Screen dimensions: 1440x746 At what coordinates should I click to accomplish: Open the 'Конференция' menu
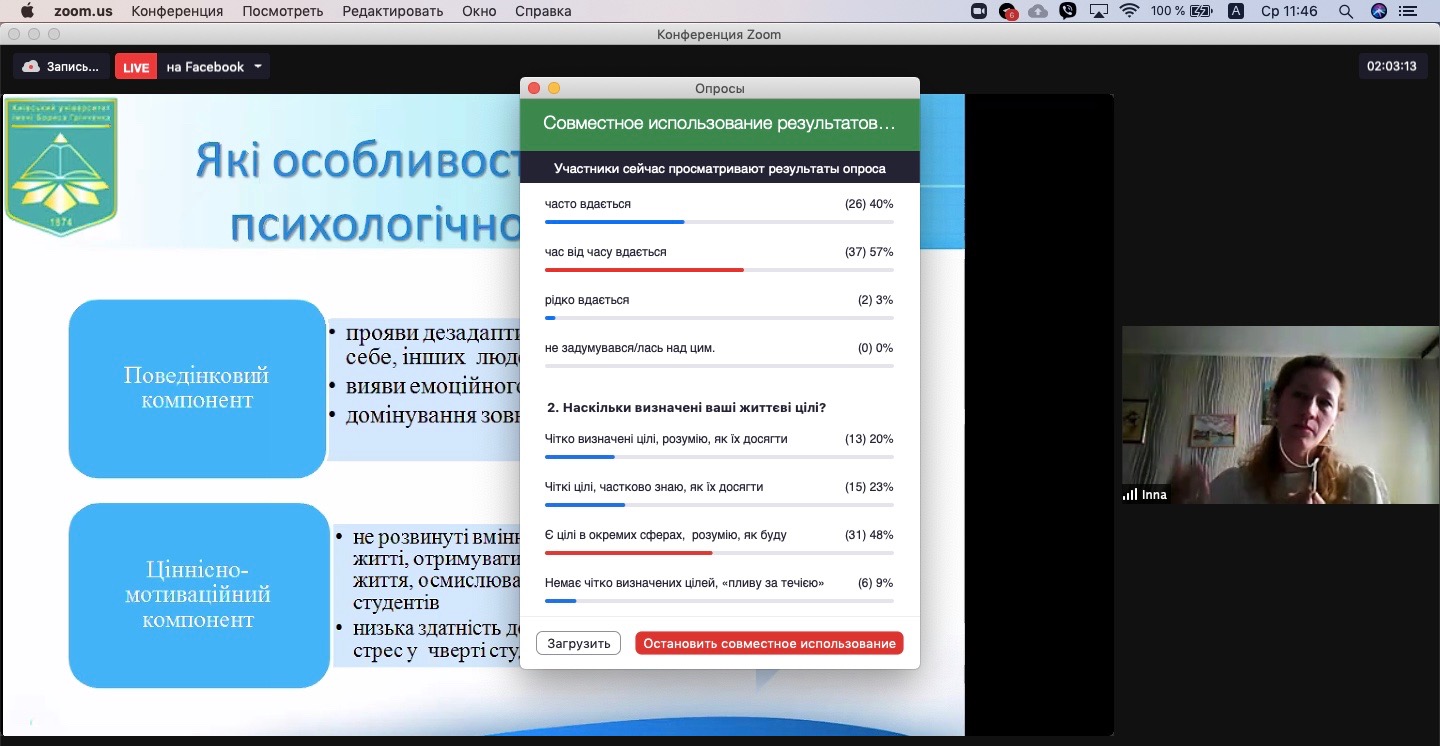pos(177,11)
